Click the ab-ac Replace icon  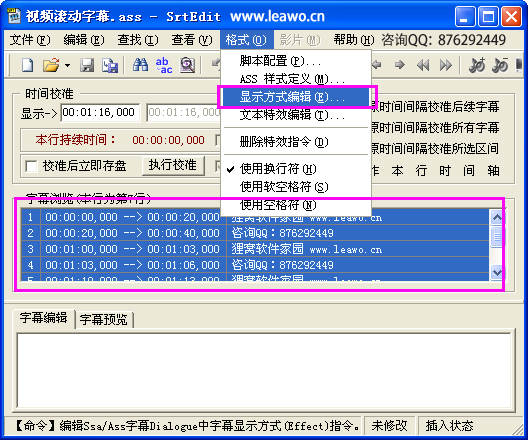pyautogui.click(x=164, y=65)
